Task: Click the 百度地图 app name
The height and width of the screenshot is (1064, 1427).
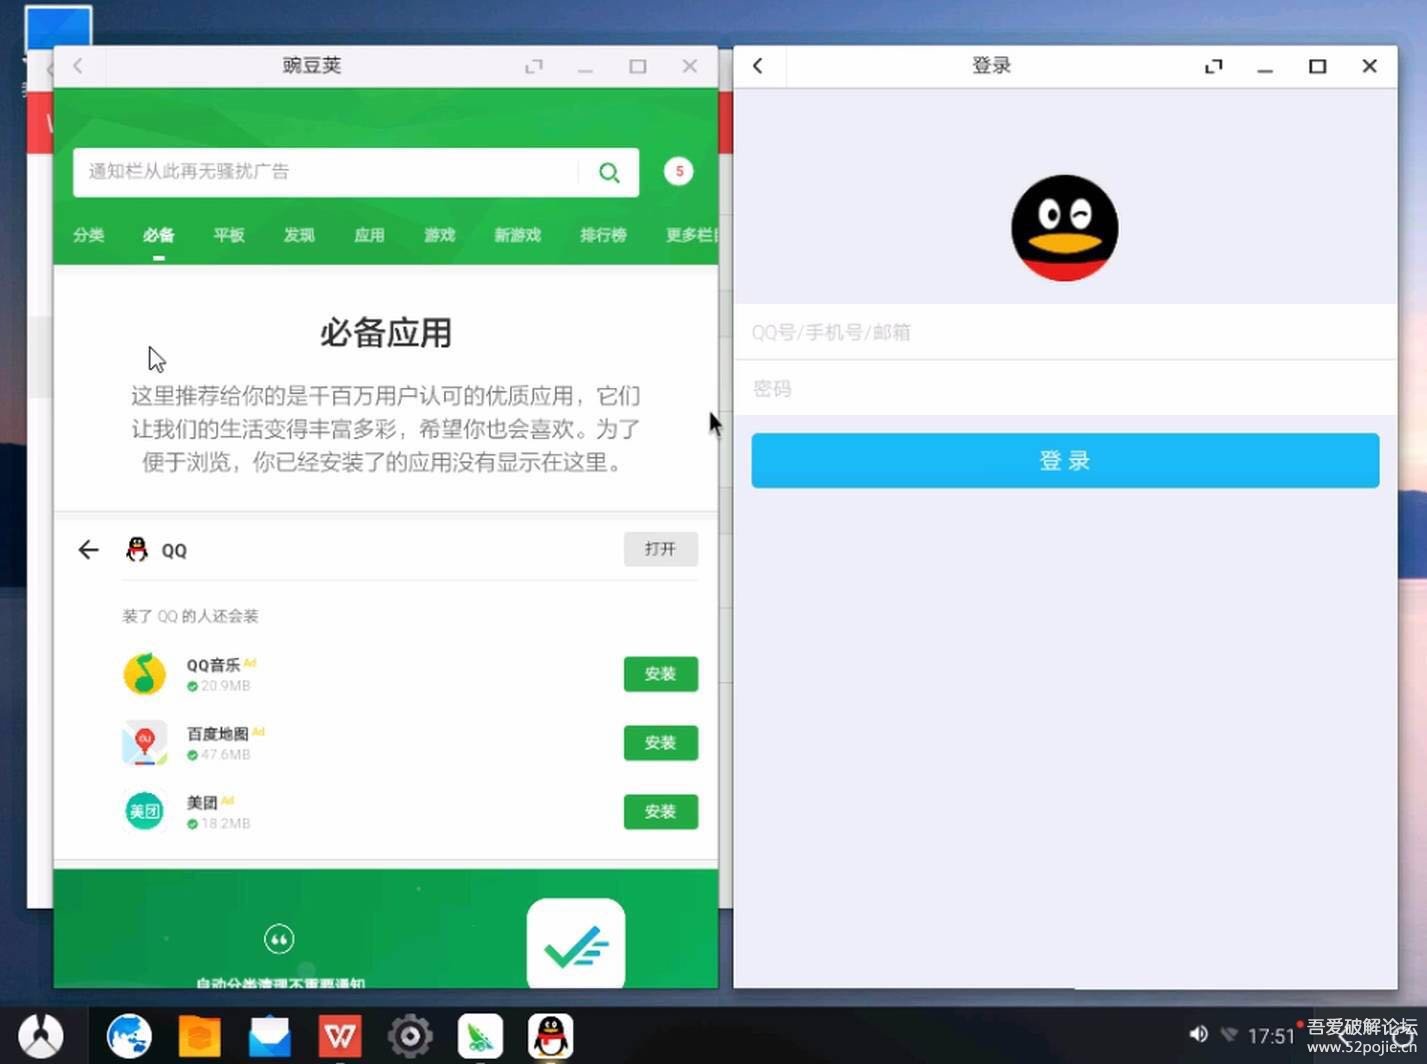Action: tap(217, 734)
